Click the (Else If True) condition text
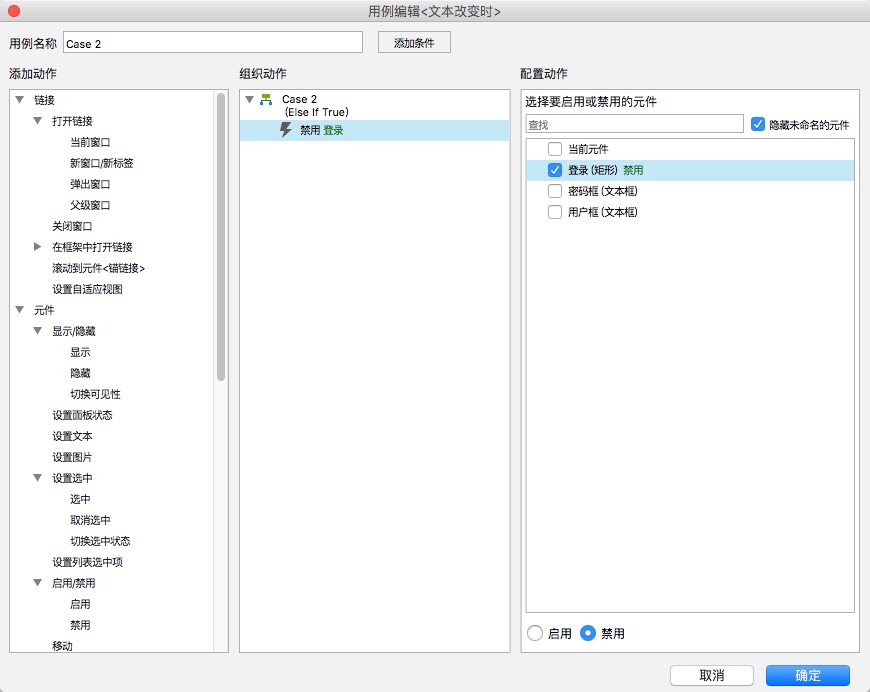Image resolution: width=870 pixels, height=692 pixels. tap(317, 112)
